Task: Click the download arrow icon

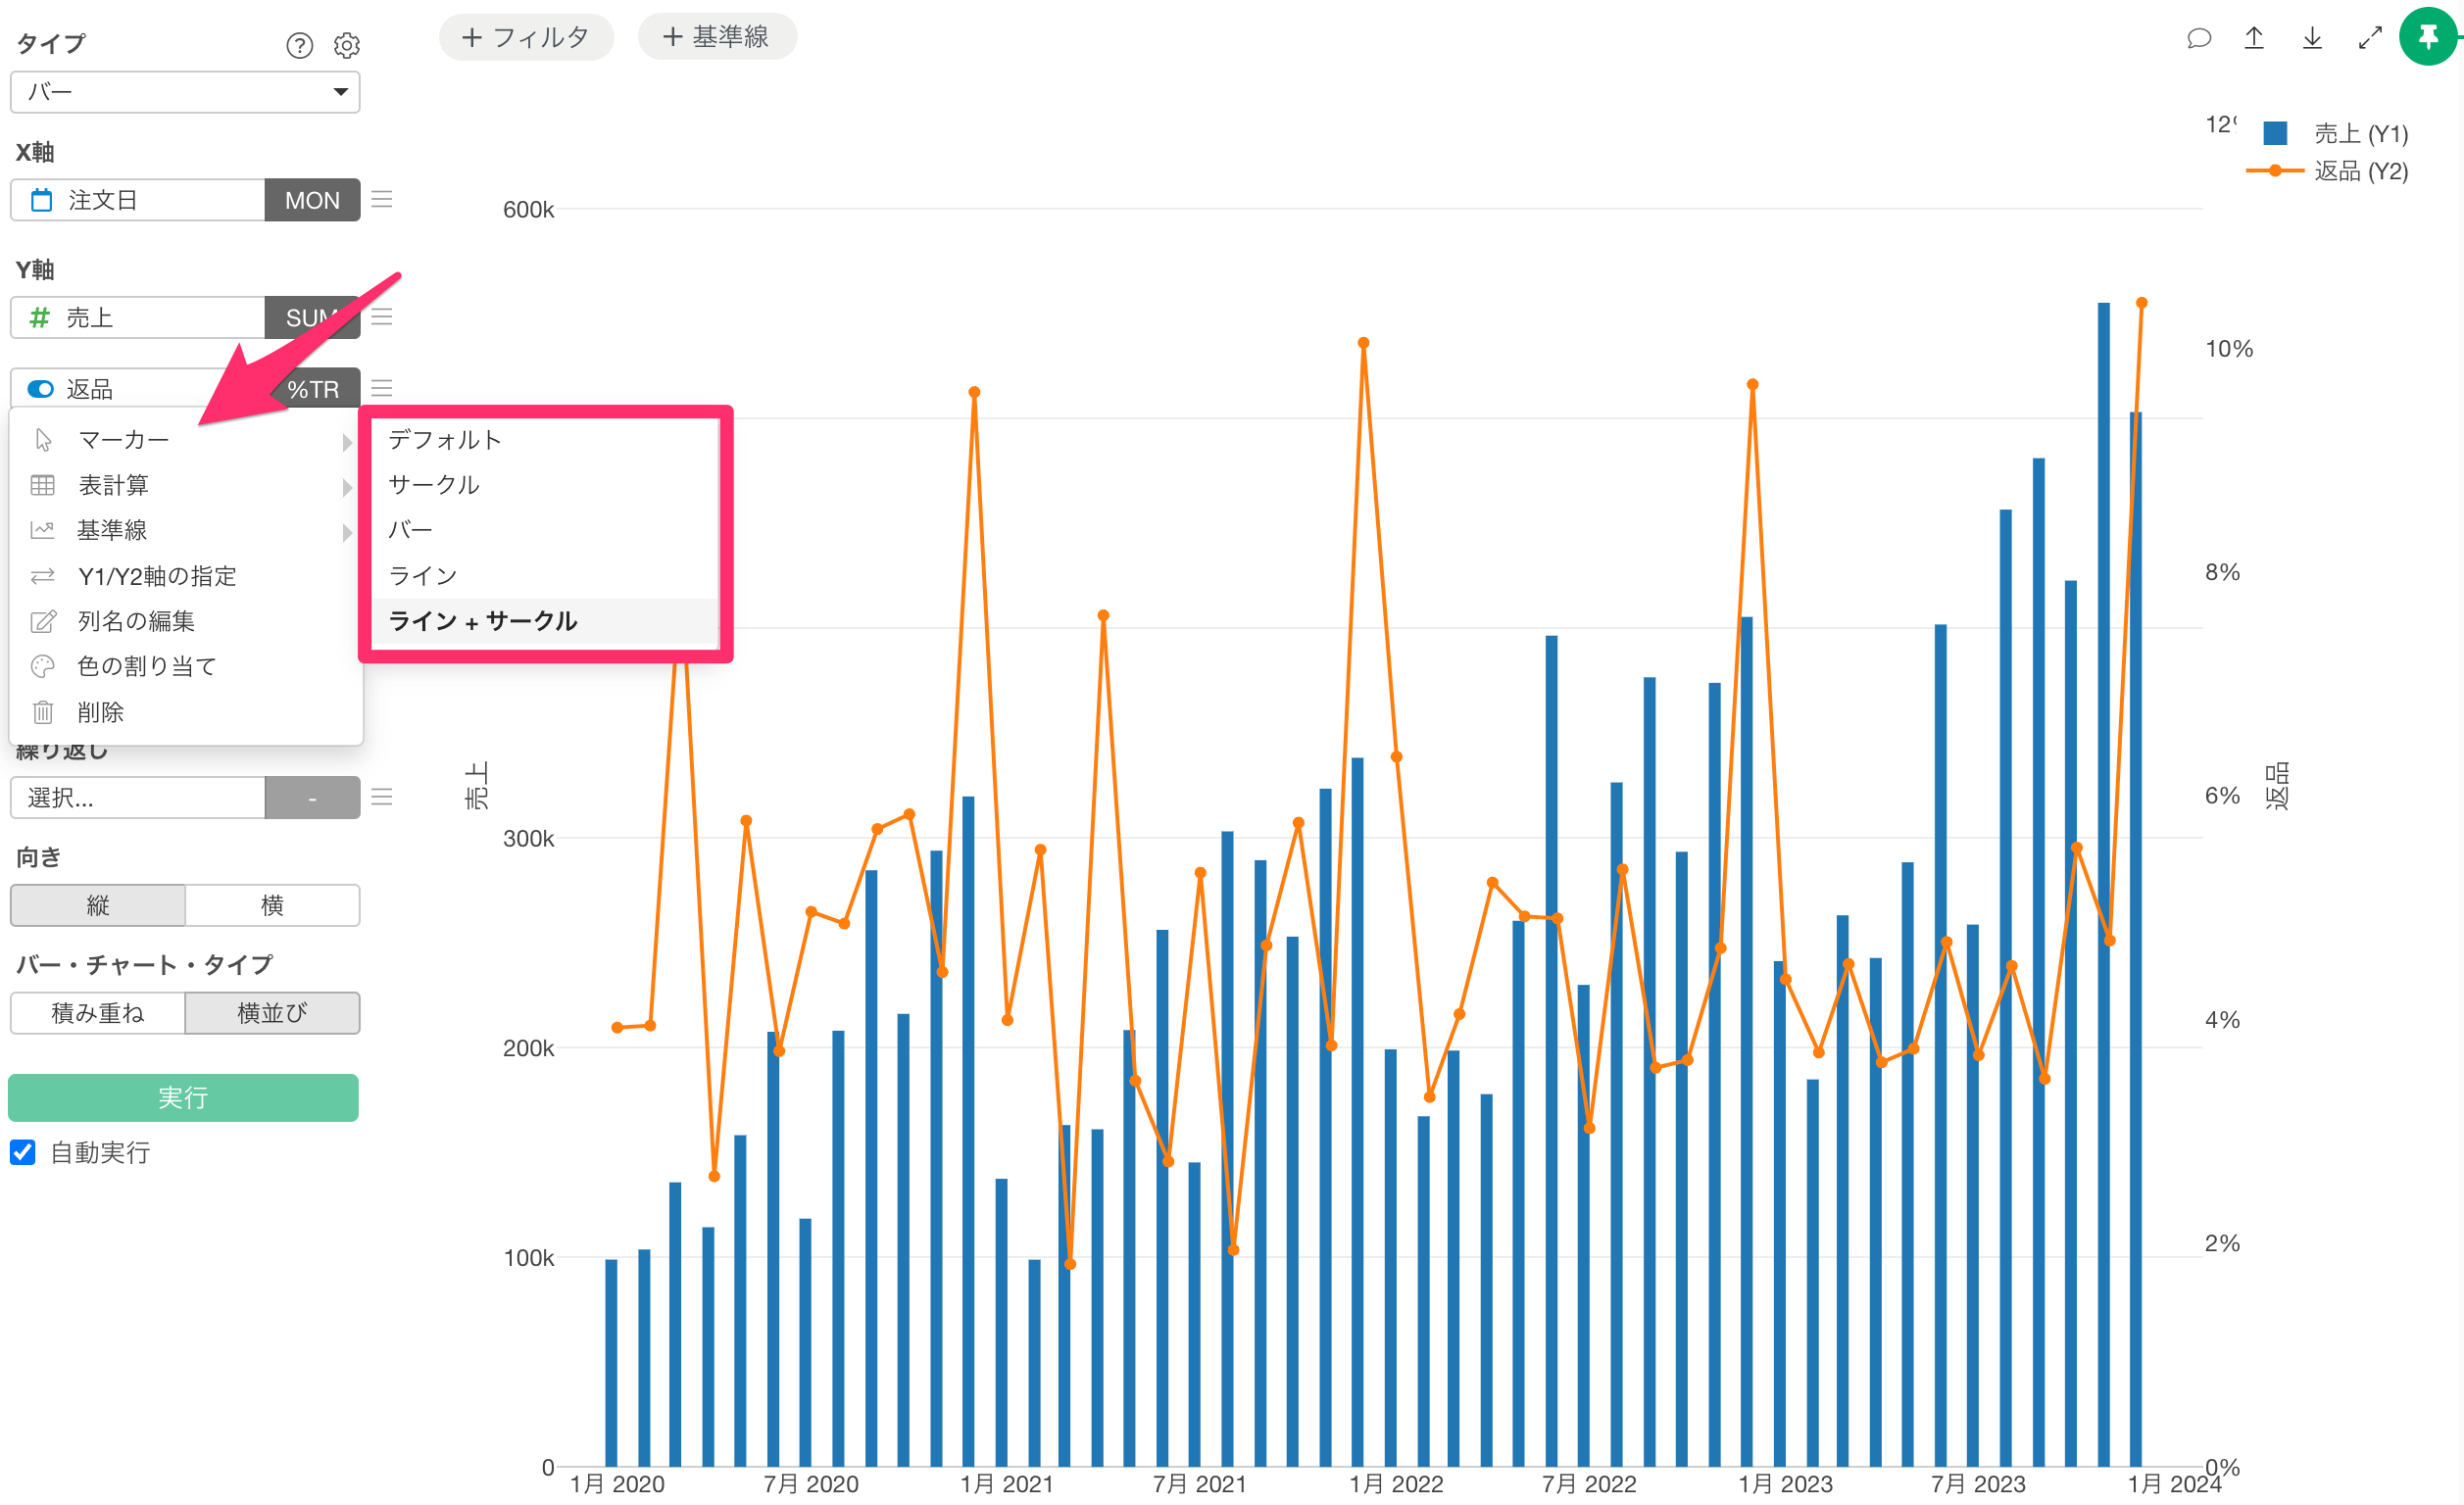Action: (2312, 38)
